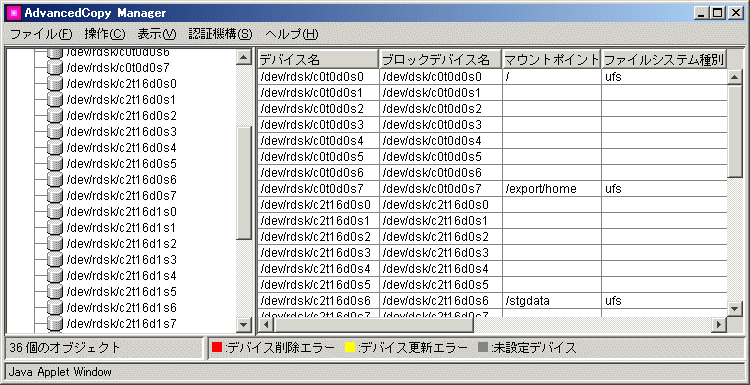Click ufs cell in /stgdata row
750x385 pixels.
(664, 300)
